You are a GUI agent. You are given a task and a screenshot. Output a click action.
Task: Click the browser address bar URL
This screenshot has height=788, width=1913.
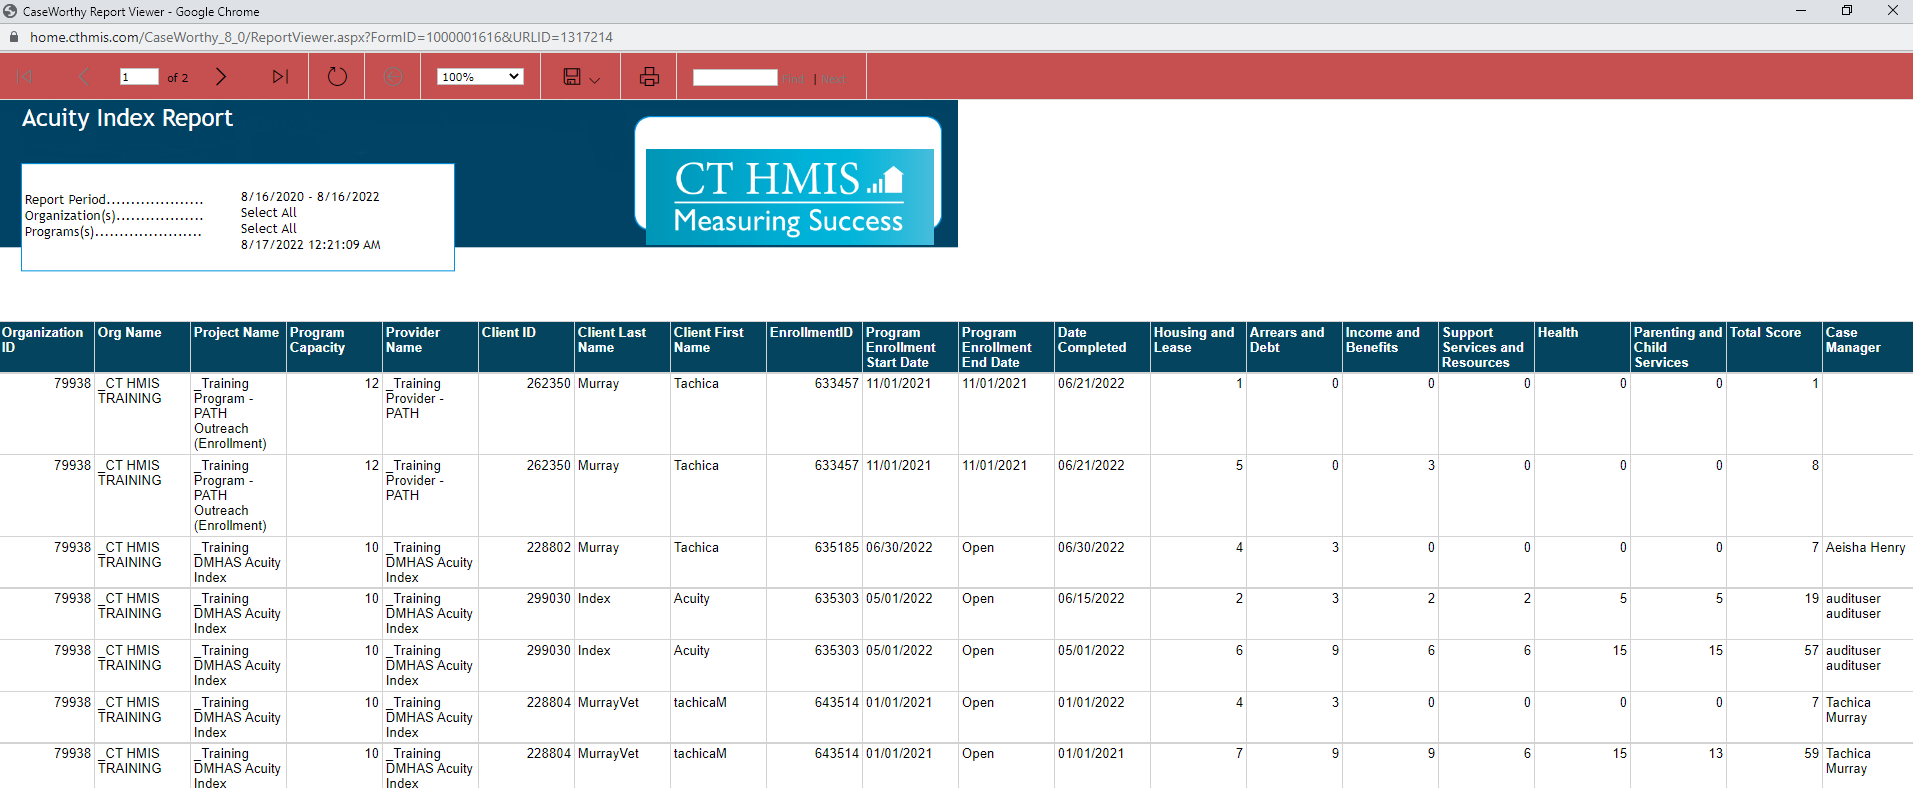pyautogui.click(x=321, y=37)
